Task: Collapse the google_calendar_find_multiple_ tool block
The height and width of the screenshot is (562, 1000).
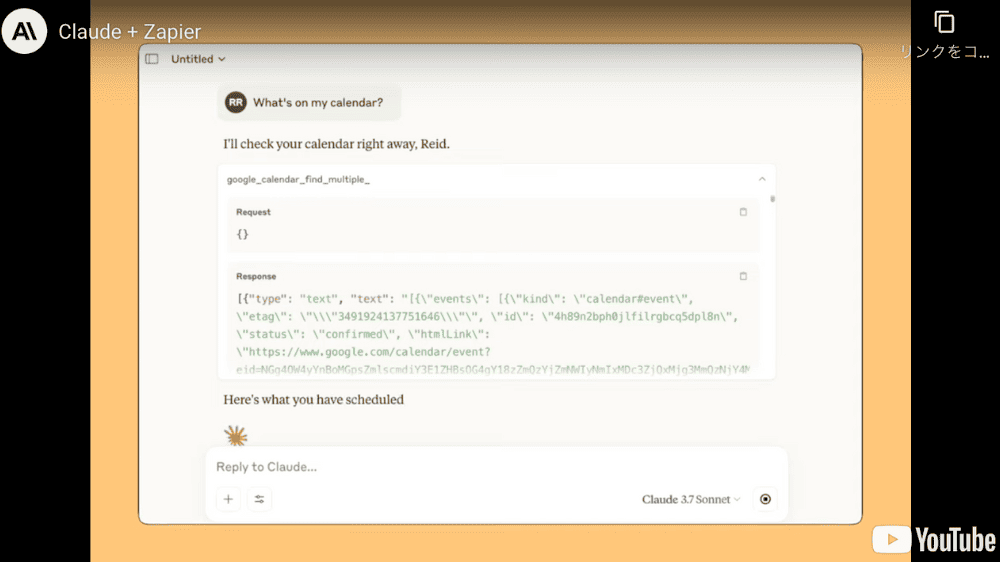Action: point(761,179)
